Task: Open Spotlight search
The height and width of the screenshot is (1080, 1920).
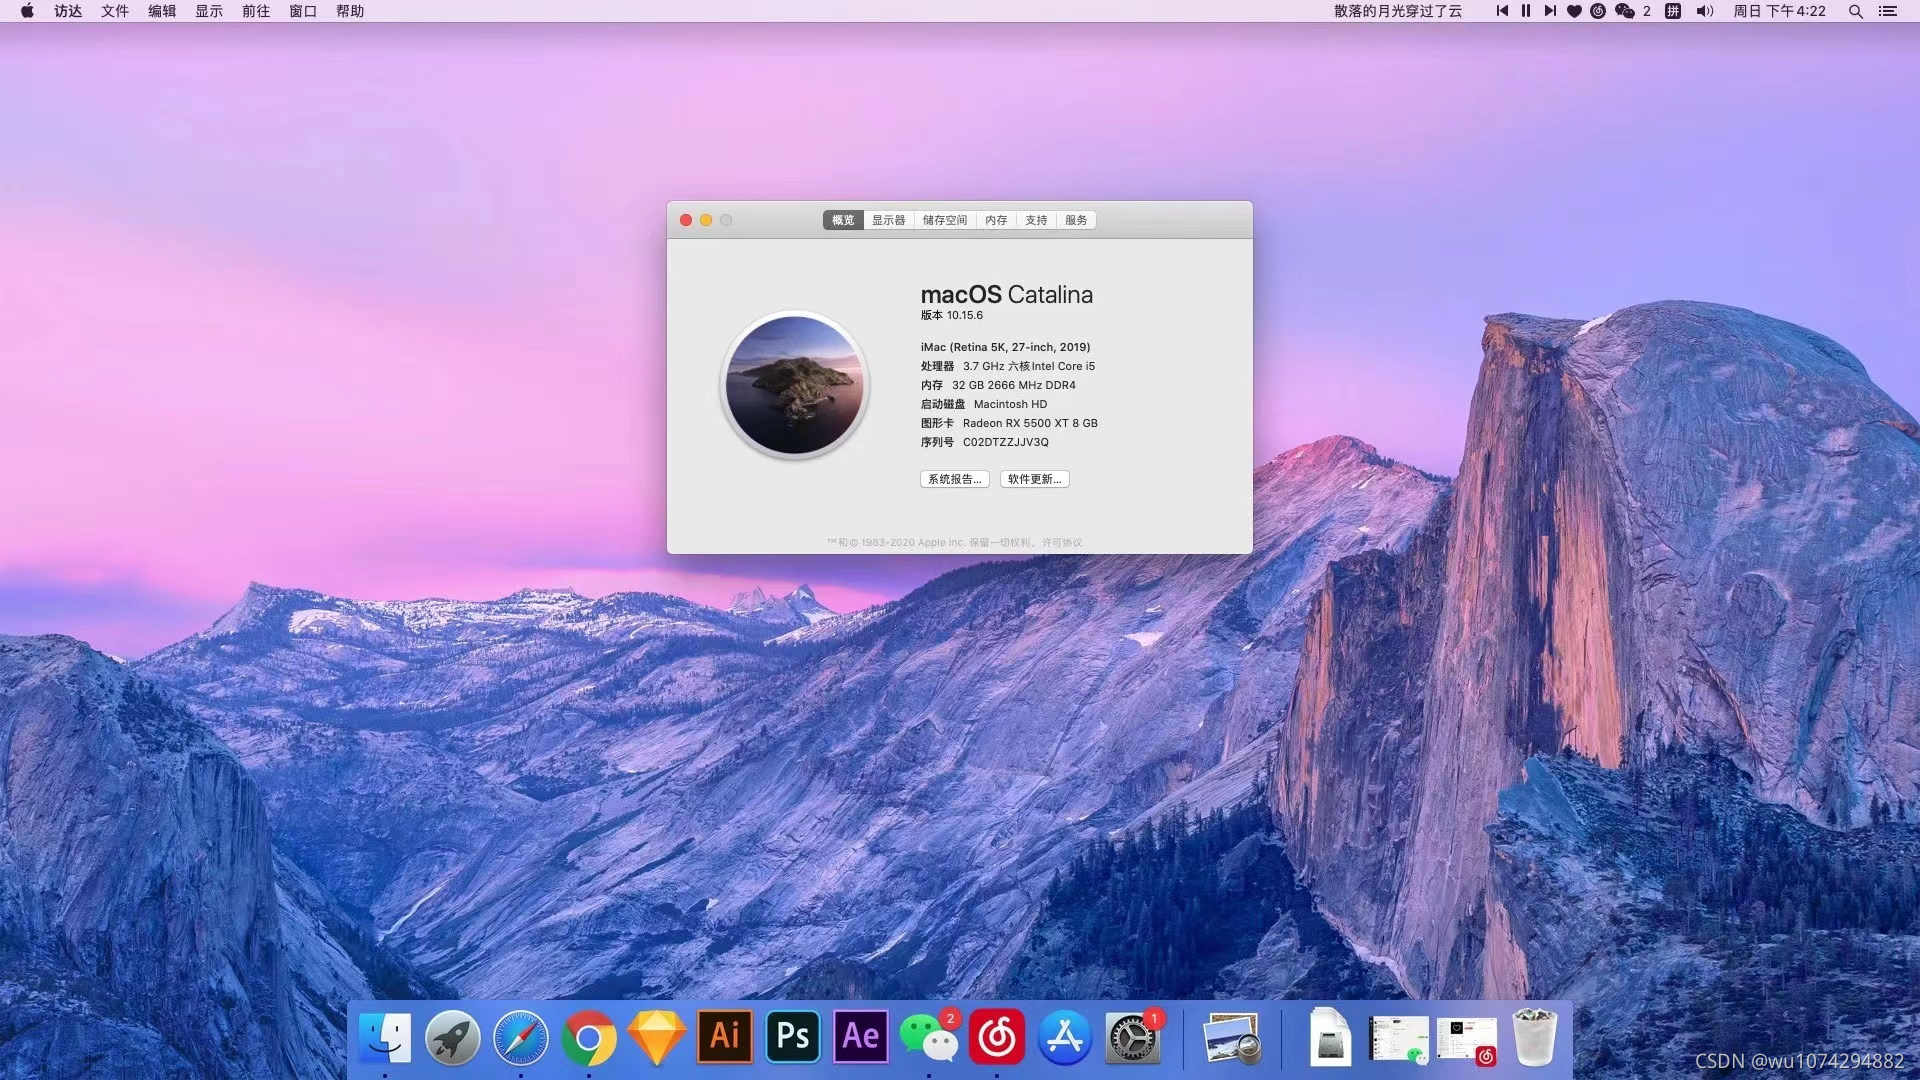Action: click(1856, 11)
